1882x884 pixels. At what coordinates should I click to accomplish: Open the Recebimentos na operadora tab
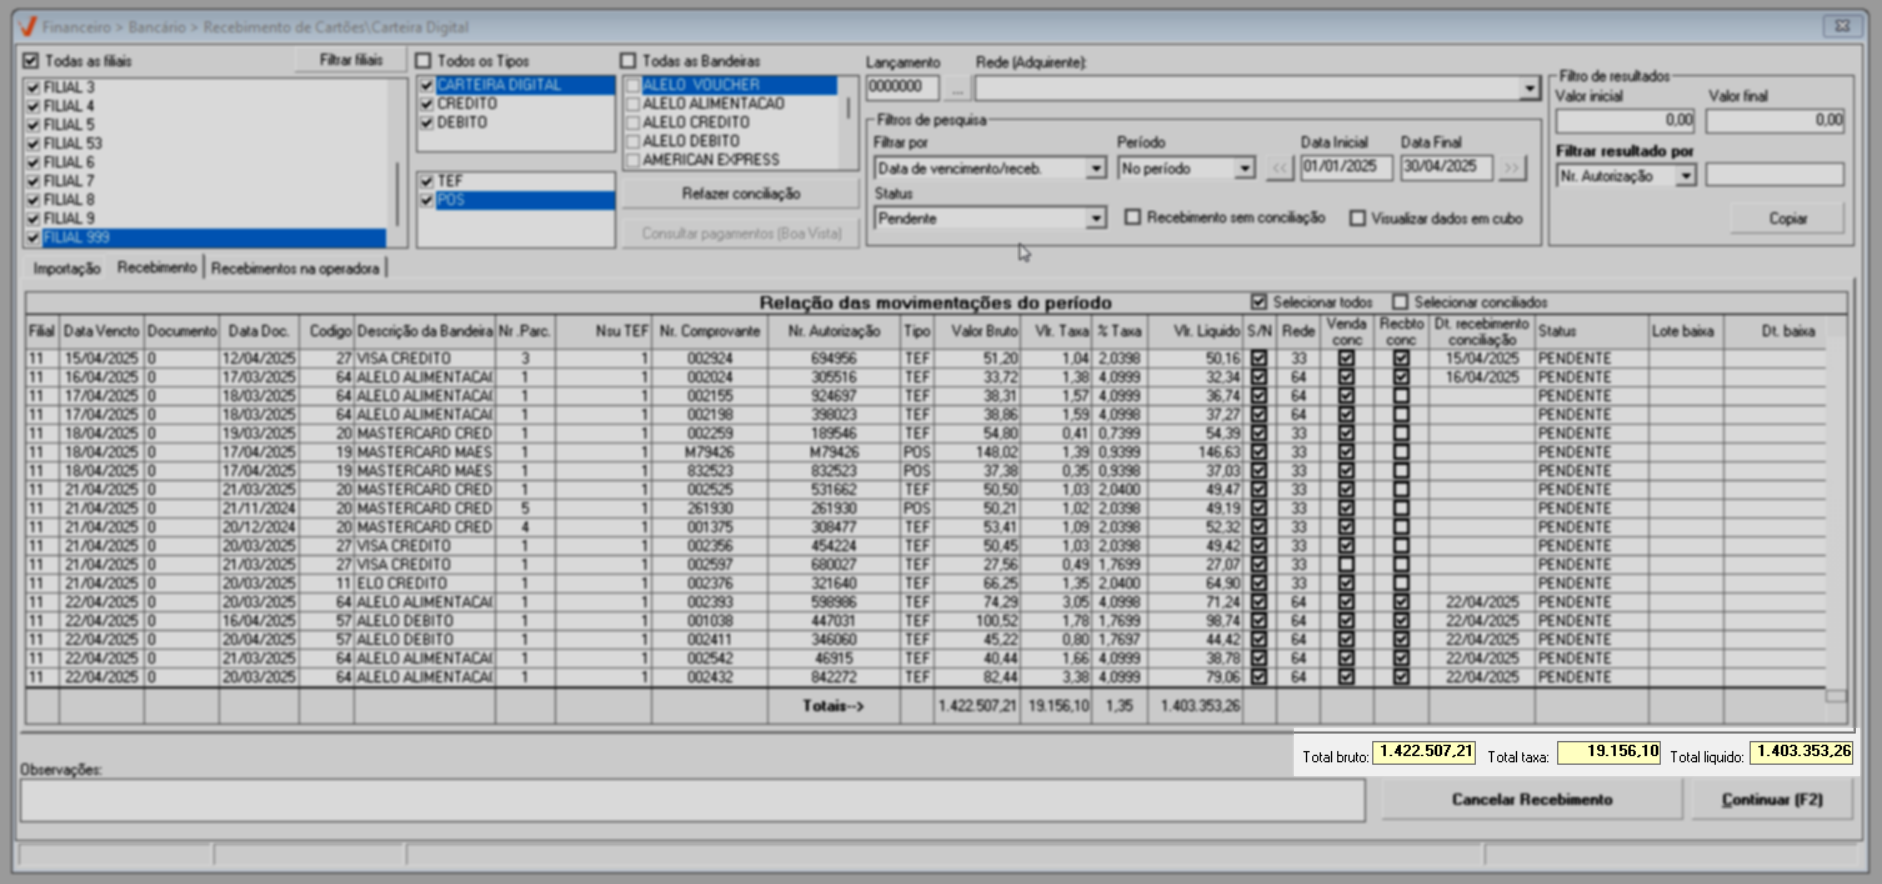(295, 268)
